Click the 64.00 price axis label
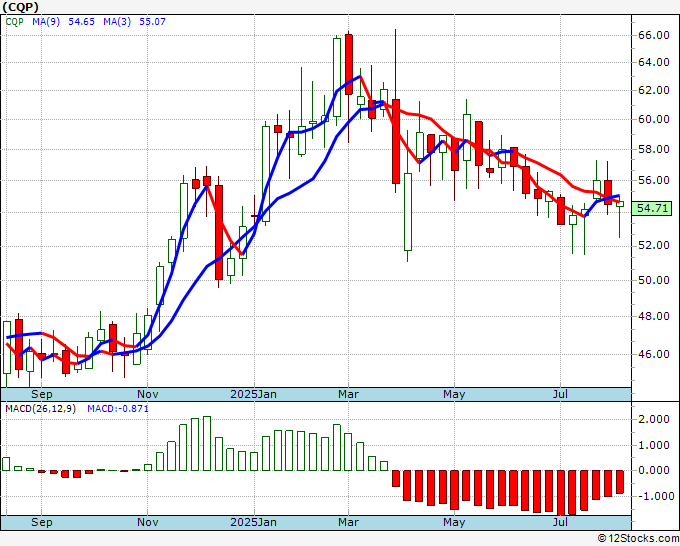680x546 pixels. point(654,62)
